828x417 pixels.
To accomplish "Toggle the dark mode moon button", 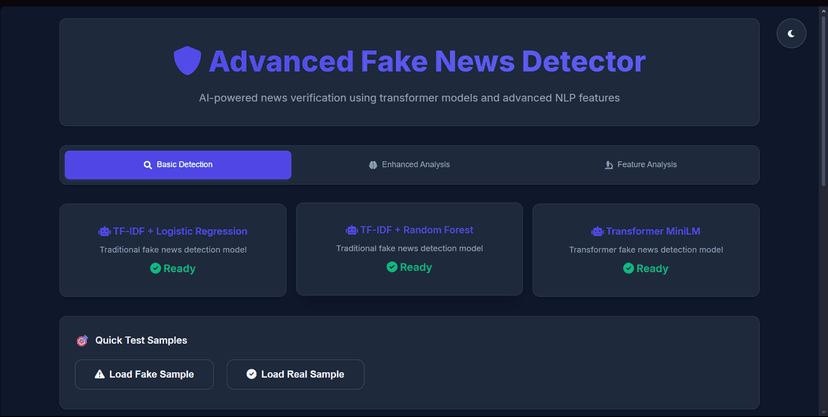I will [791, 33].
